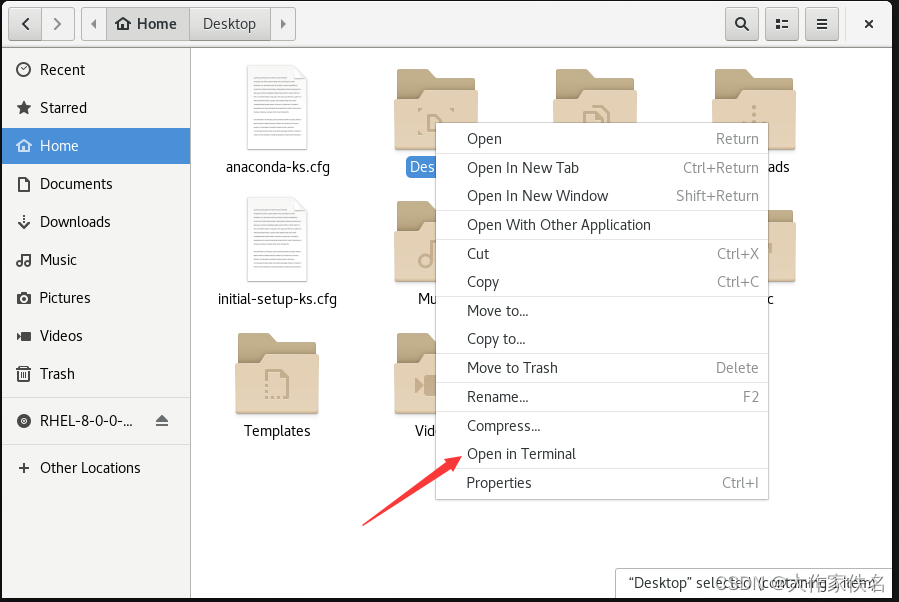Open the hamburger menu button
The height and width of the screenshot is (602, 899).
[x=822, y=24]
